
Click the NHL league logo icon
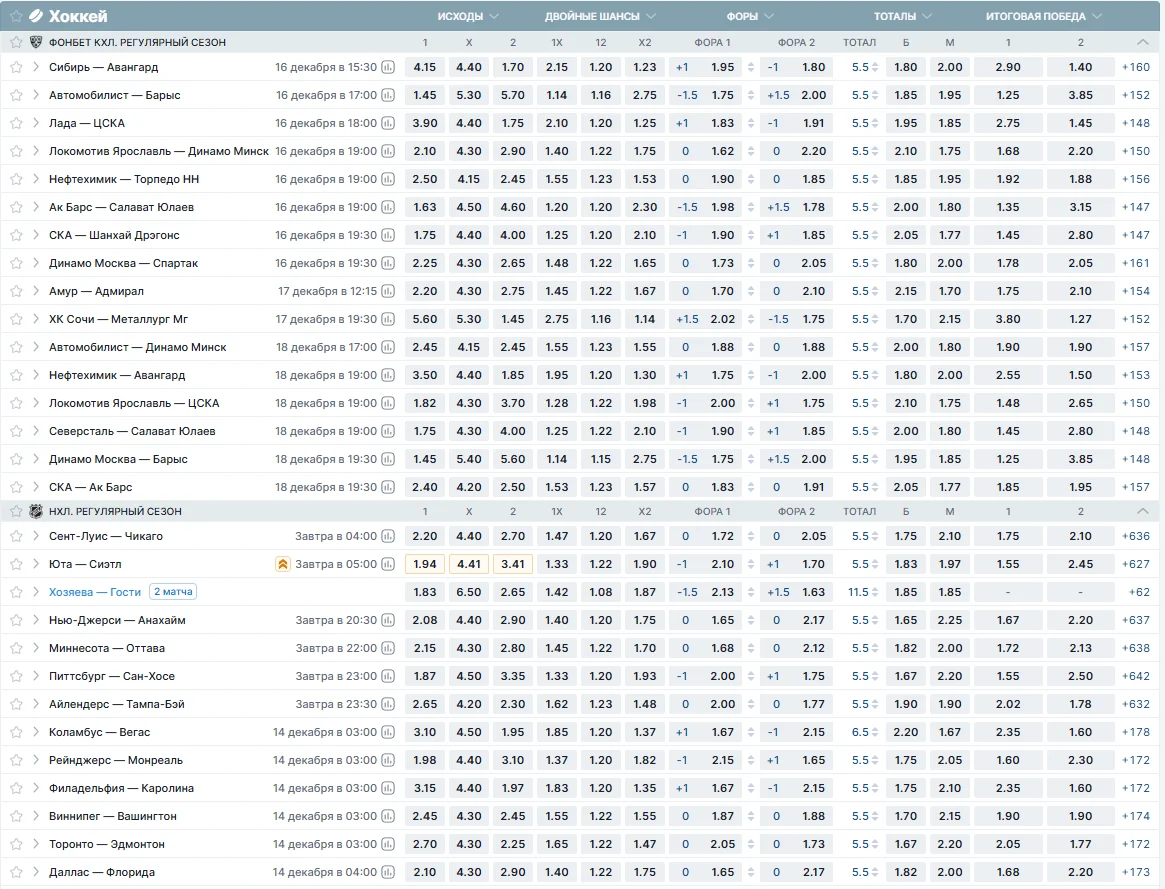click(36, 511)
